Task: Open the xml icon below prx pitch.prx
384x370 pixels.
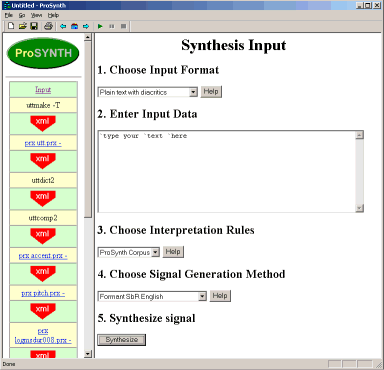Action: (x=43, y=311)
